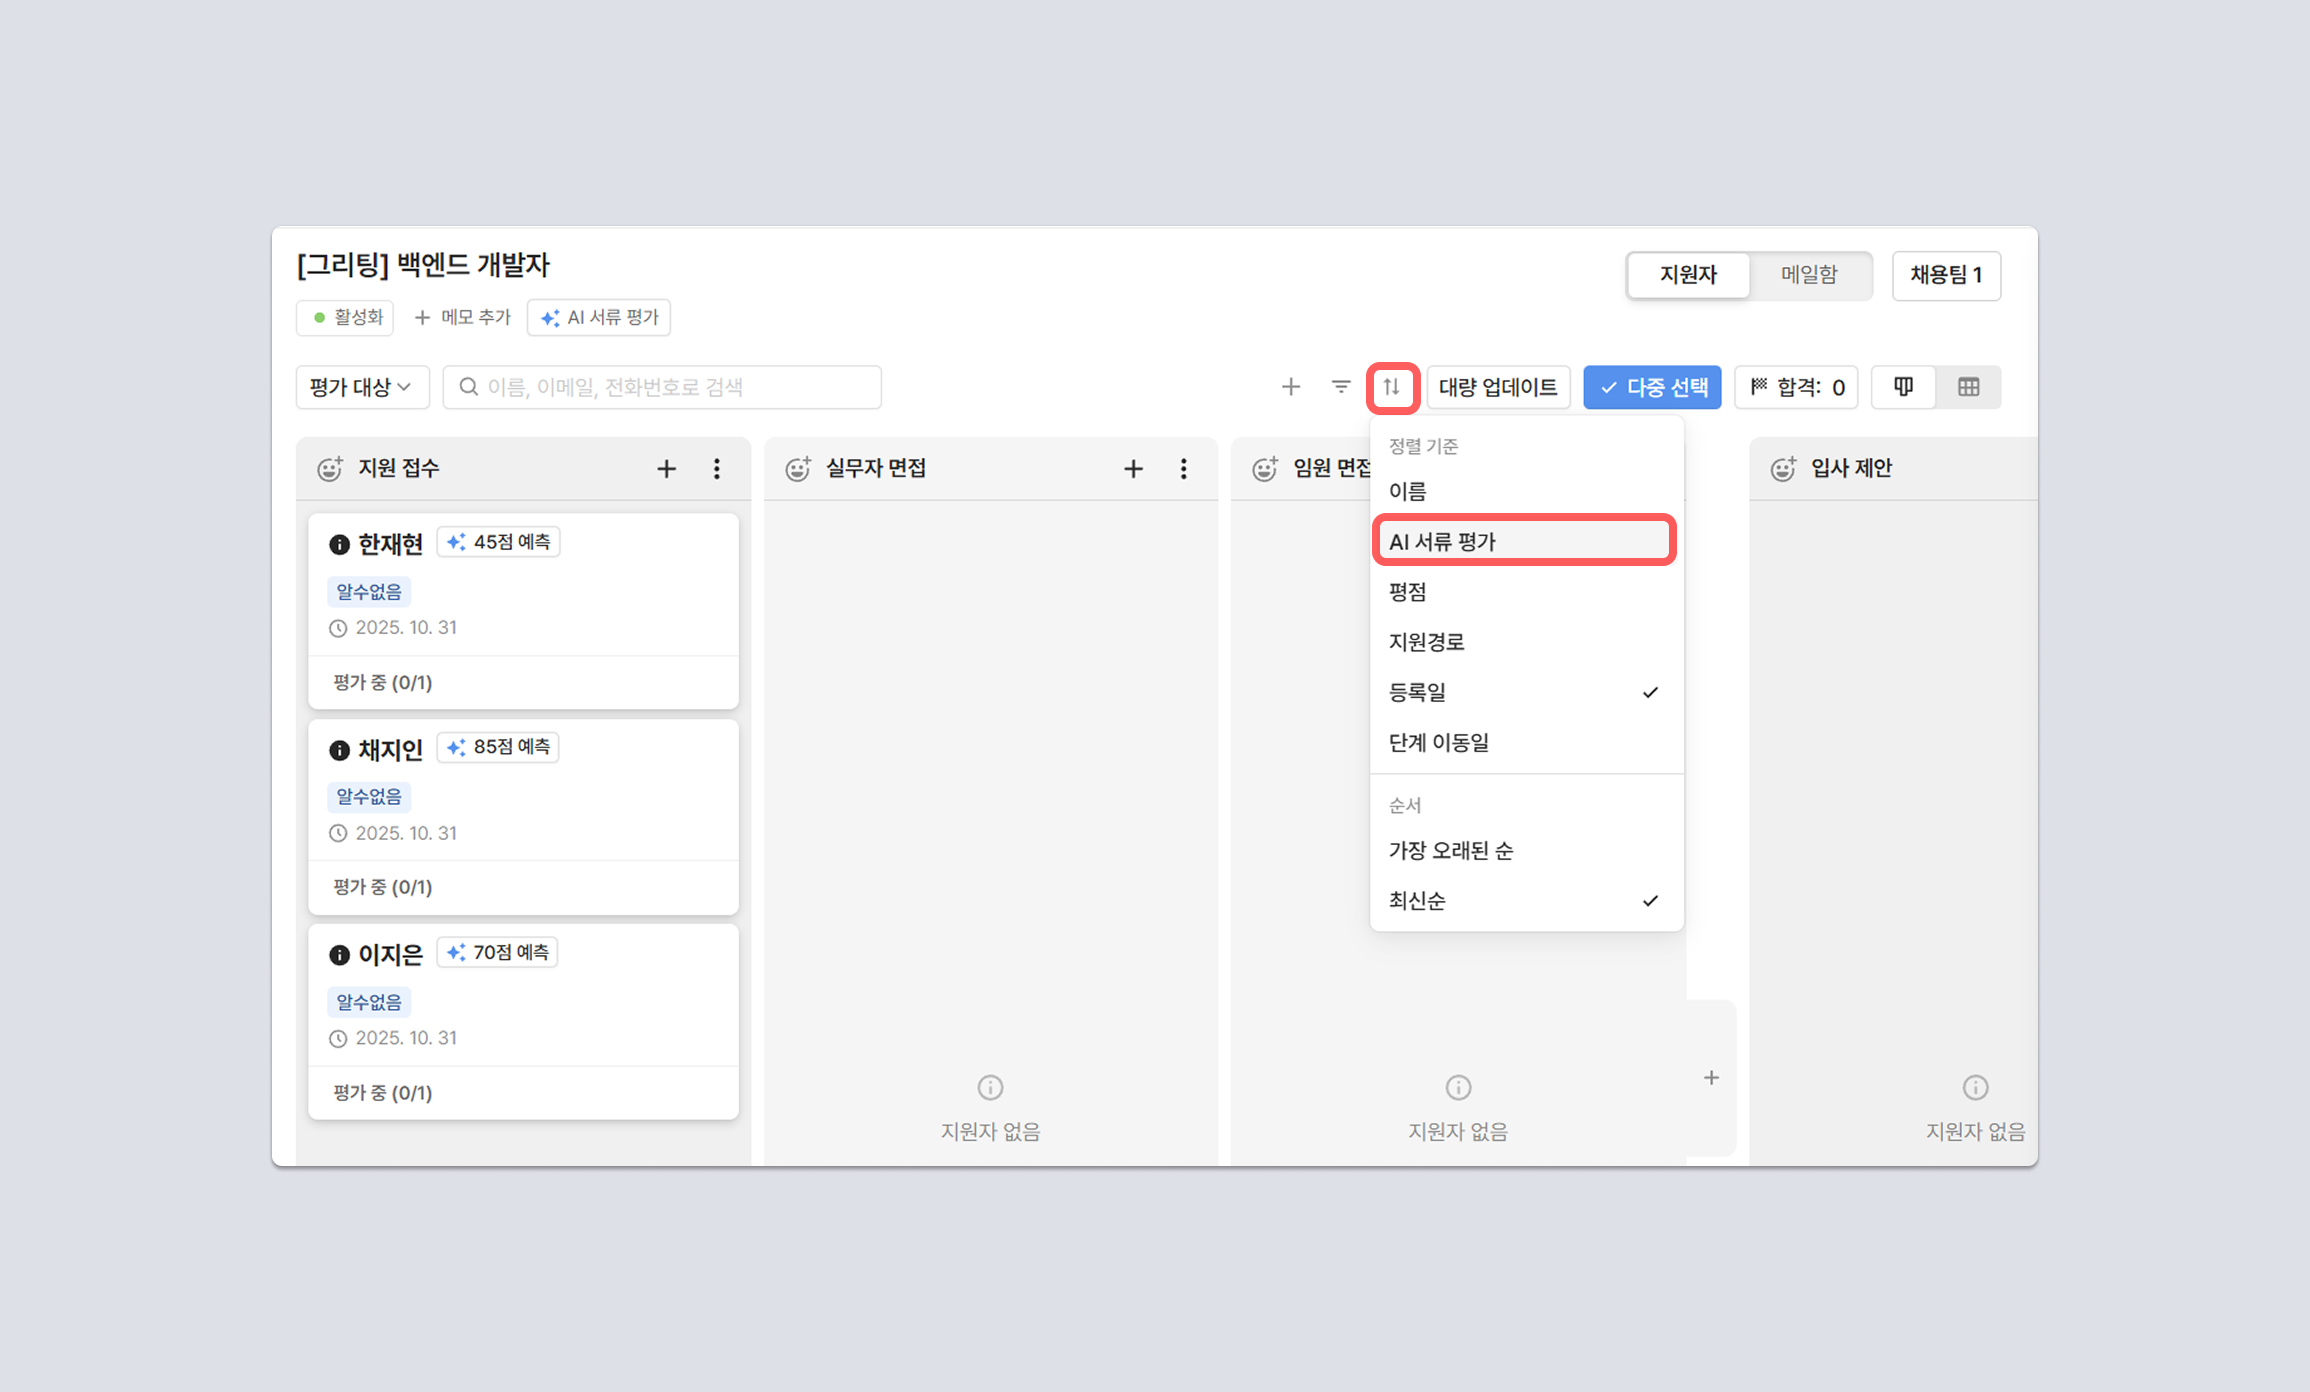This screenshot has width=2310, height=1392.
Task: Focus the applicant search field
Action: pos(662,387)
